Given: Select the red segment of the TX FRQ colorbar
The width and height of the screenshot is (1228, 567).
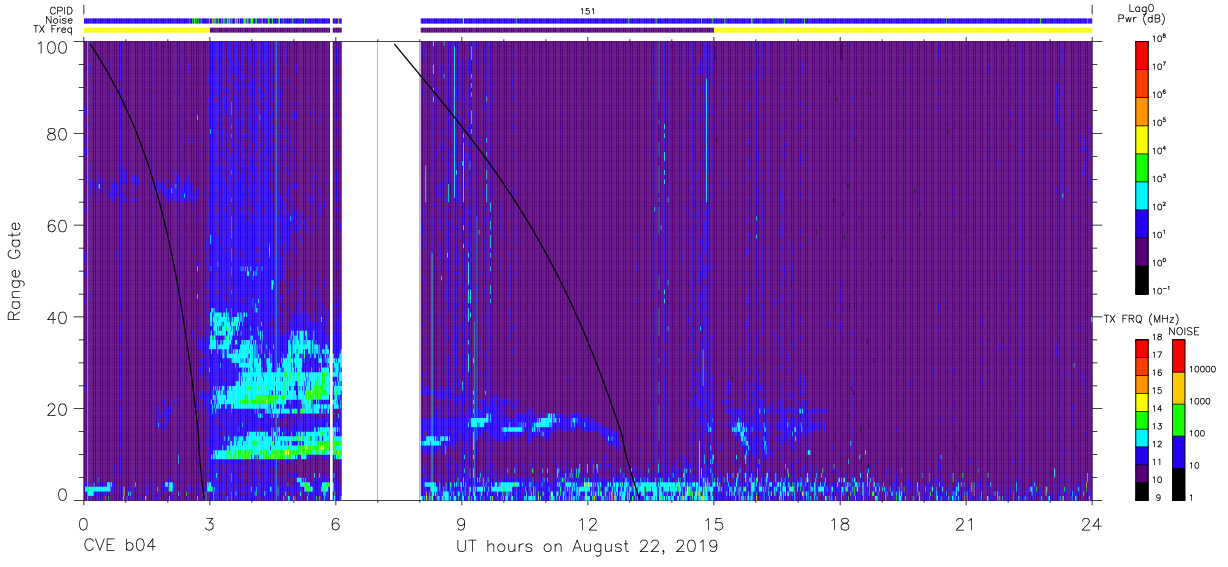Looking at the screenshot, I should [1142, 347].
